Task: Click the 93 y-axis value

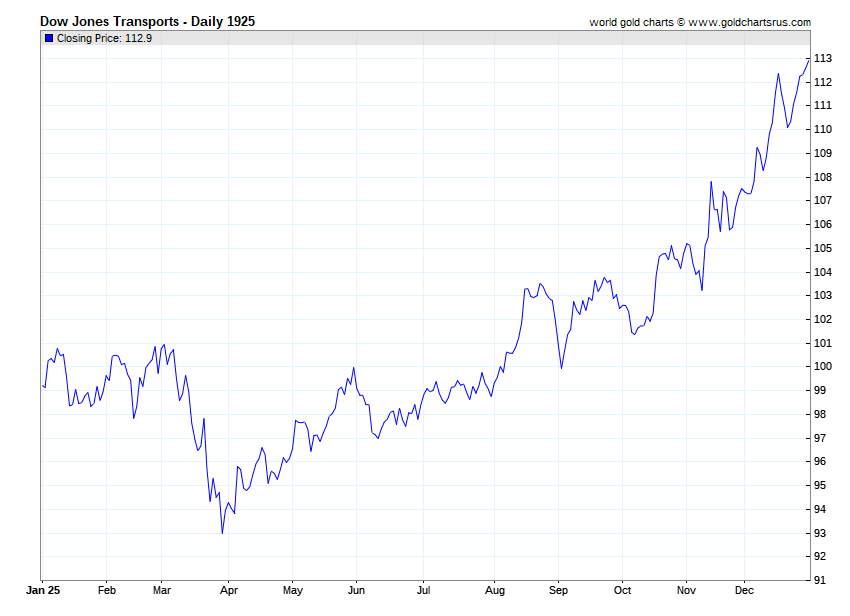Action: click(x=820, y=534)
